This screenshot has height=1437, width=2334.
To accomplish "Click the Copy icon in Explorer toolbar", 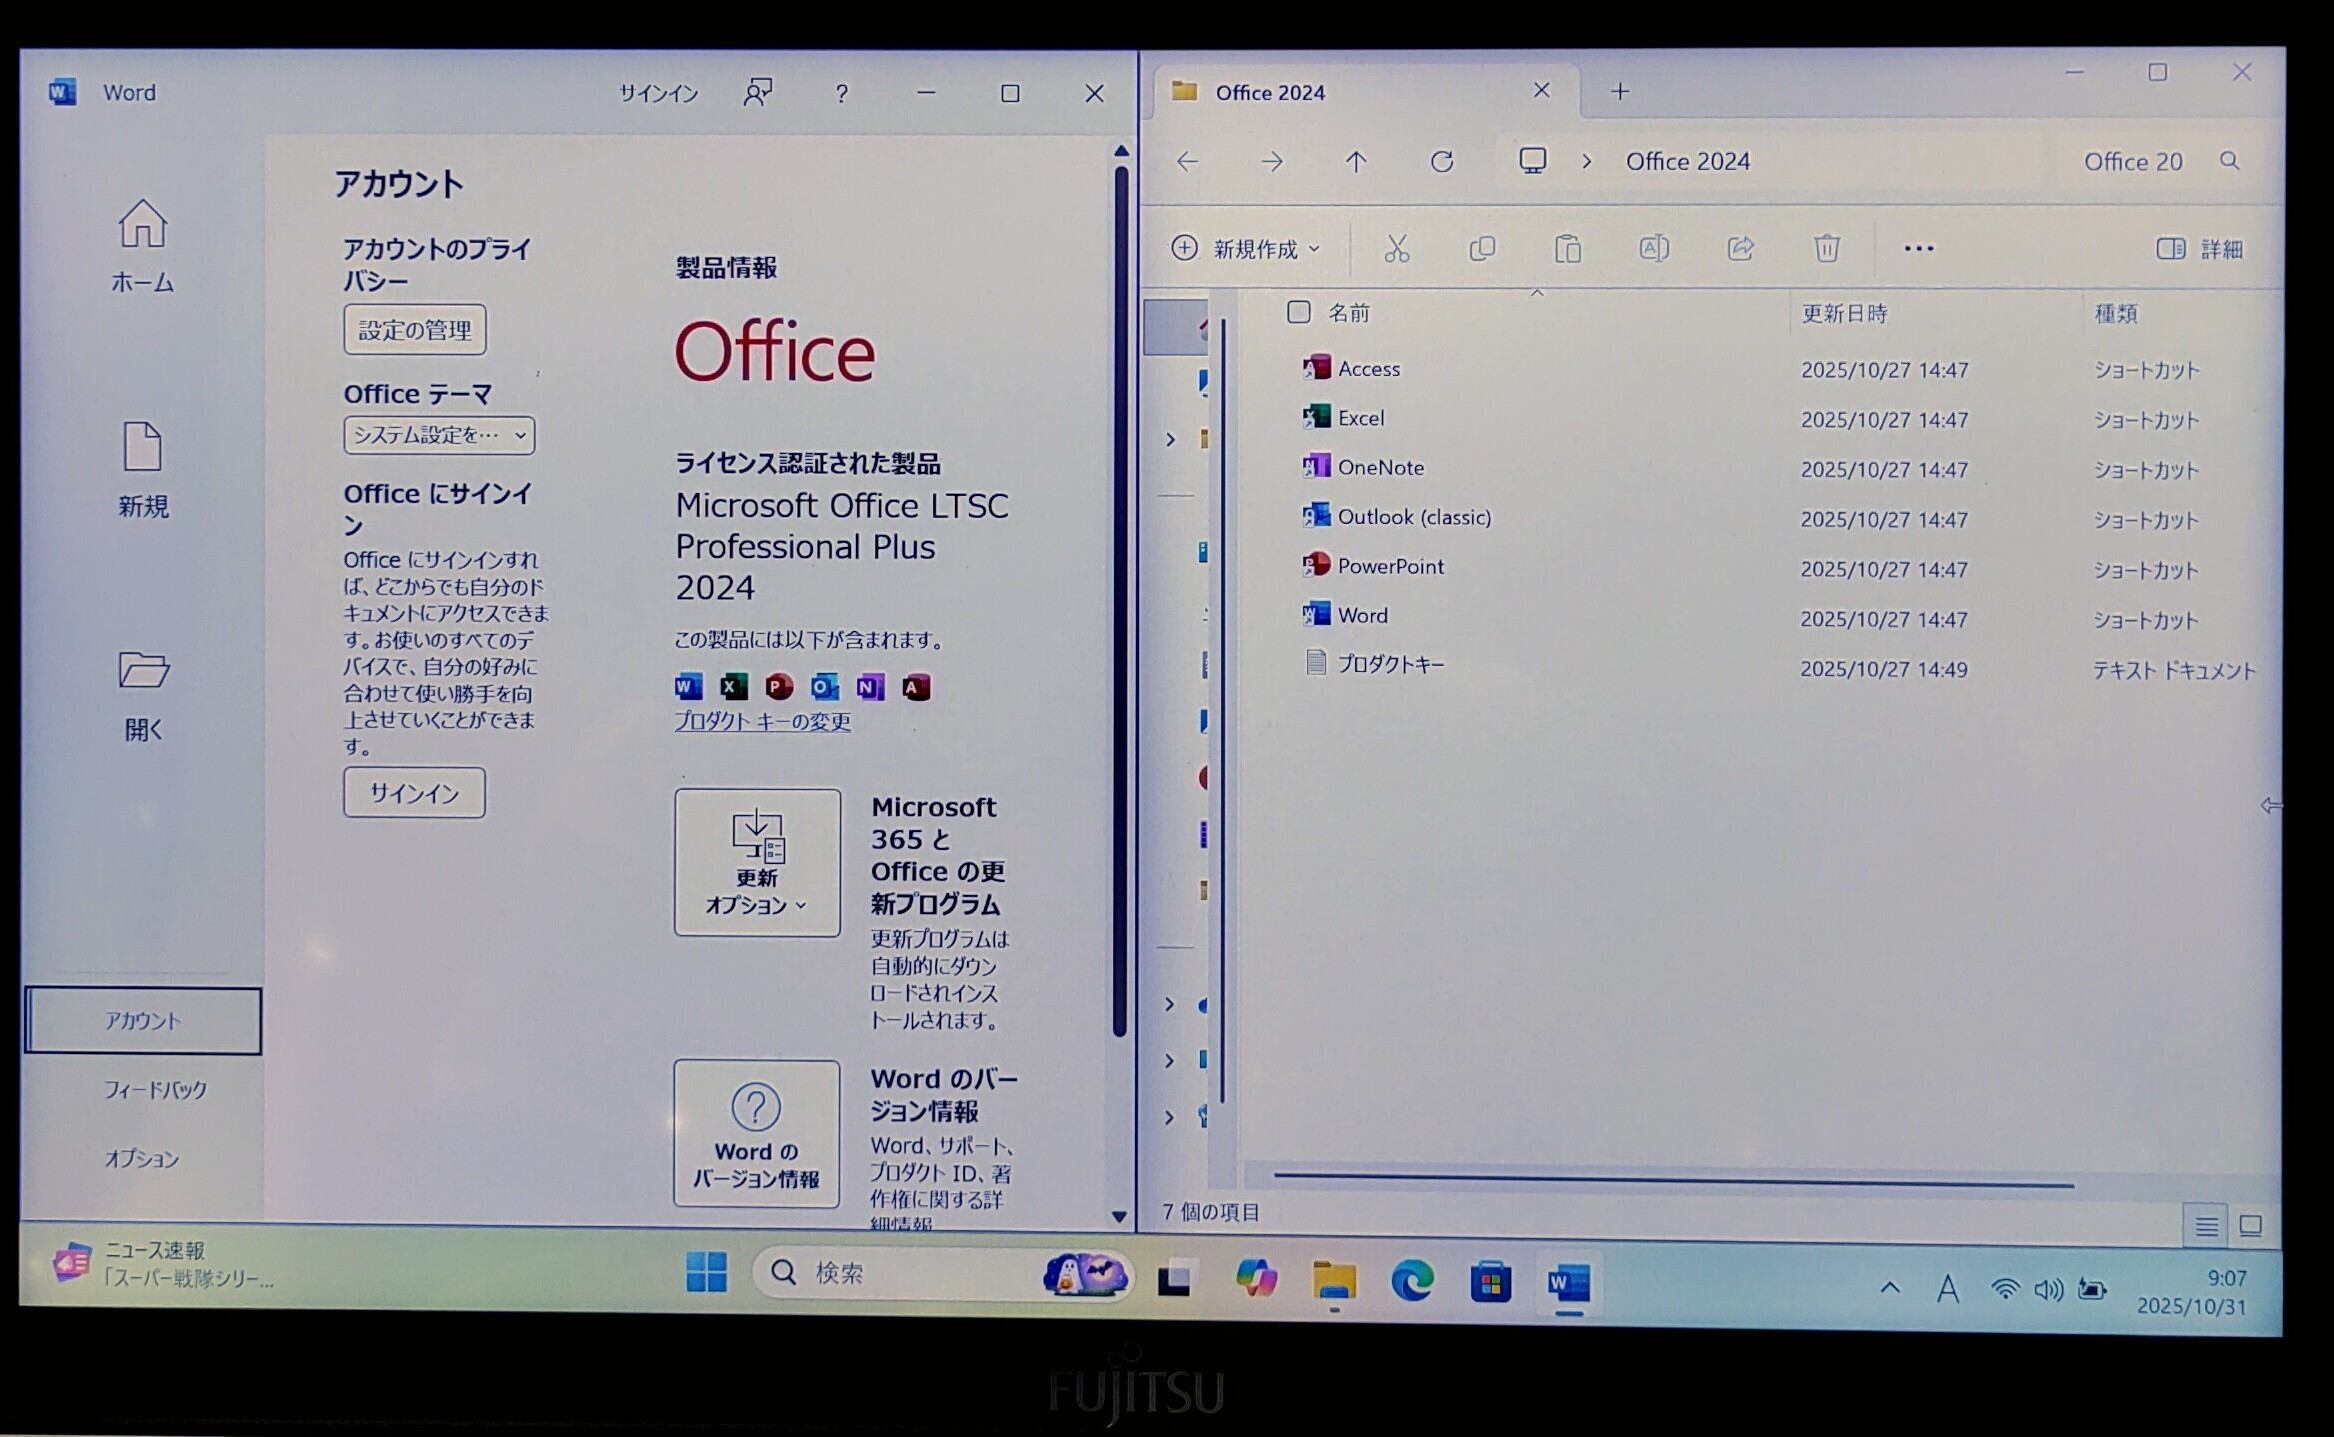I will [x=1482, y=248].
